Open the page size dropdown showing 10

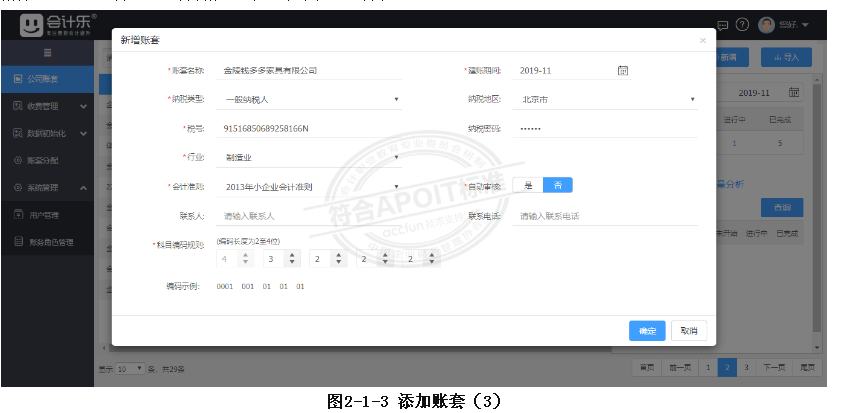131,369
